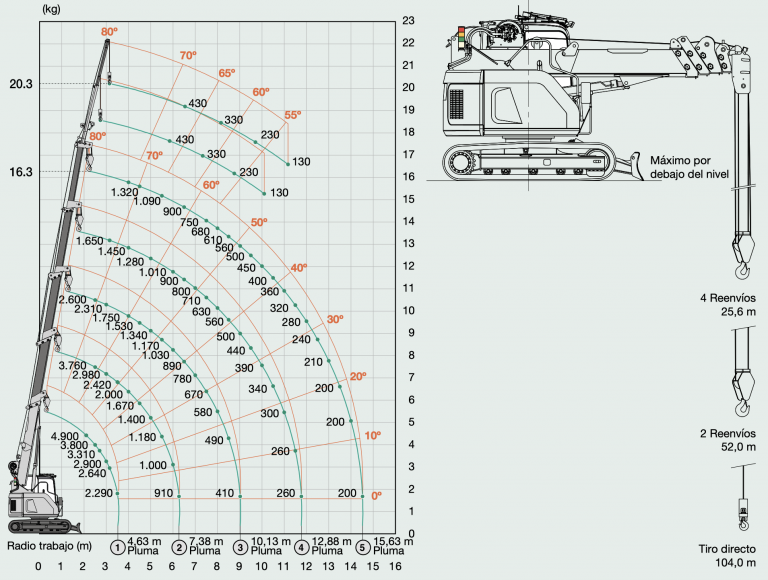Click the circled number 4 Pluma marker
The height and width of the screenshot is (580, 768).
[301, 547]
